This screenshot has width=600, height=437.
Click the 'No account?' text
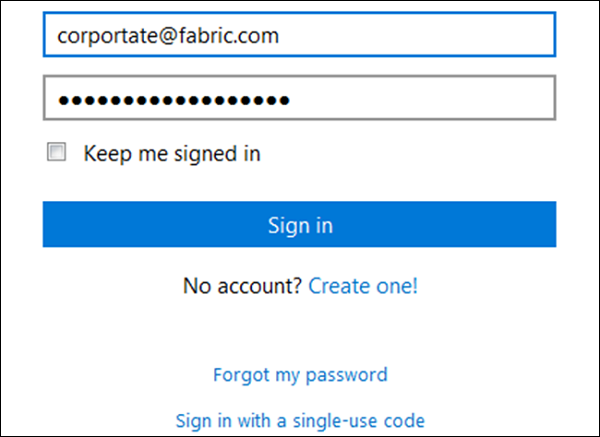tap(243, 286)
